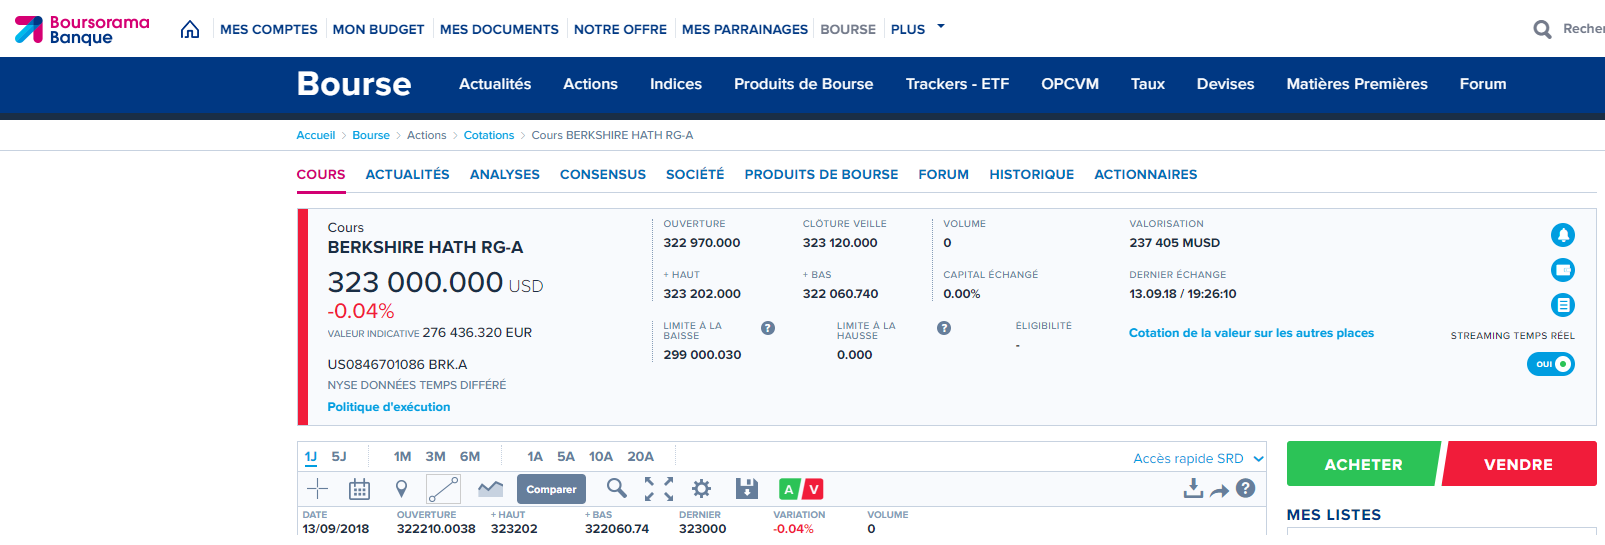The height and width of the screenshot is (545, 1605).
Task: Open the CONSENSUS tab
Action: click(x=603, y=174)
